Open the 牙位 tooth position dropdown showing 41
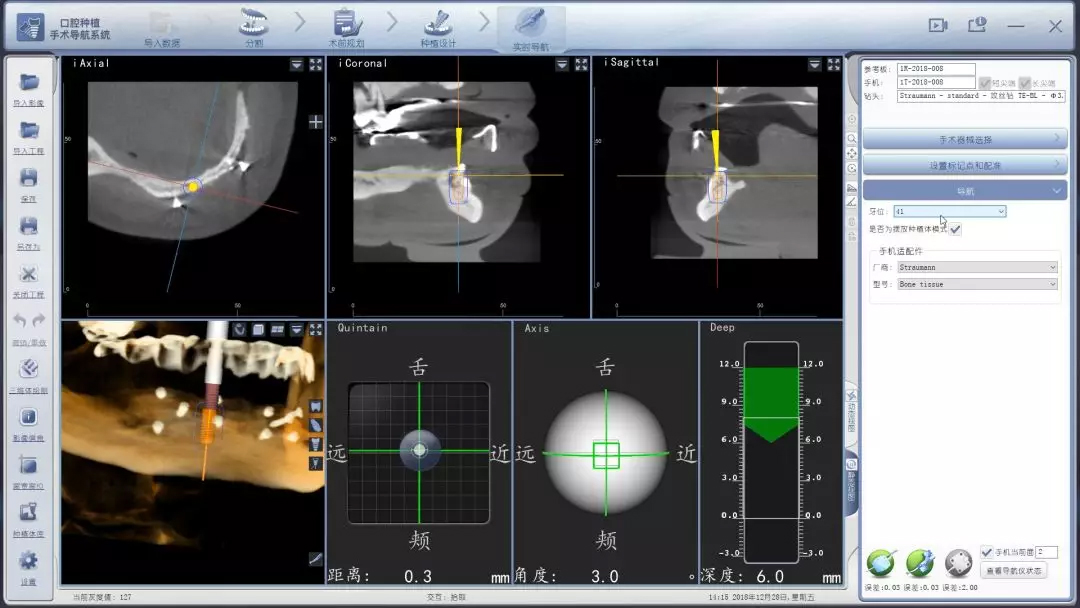Image resolution: width=1080 pixels, height=608 pixels. (950, 212)
